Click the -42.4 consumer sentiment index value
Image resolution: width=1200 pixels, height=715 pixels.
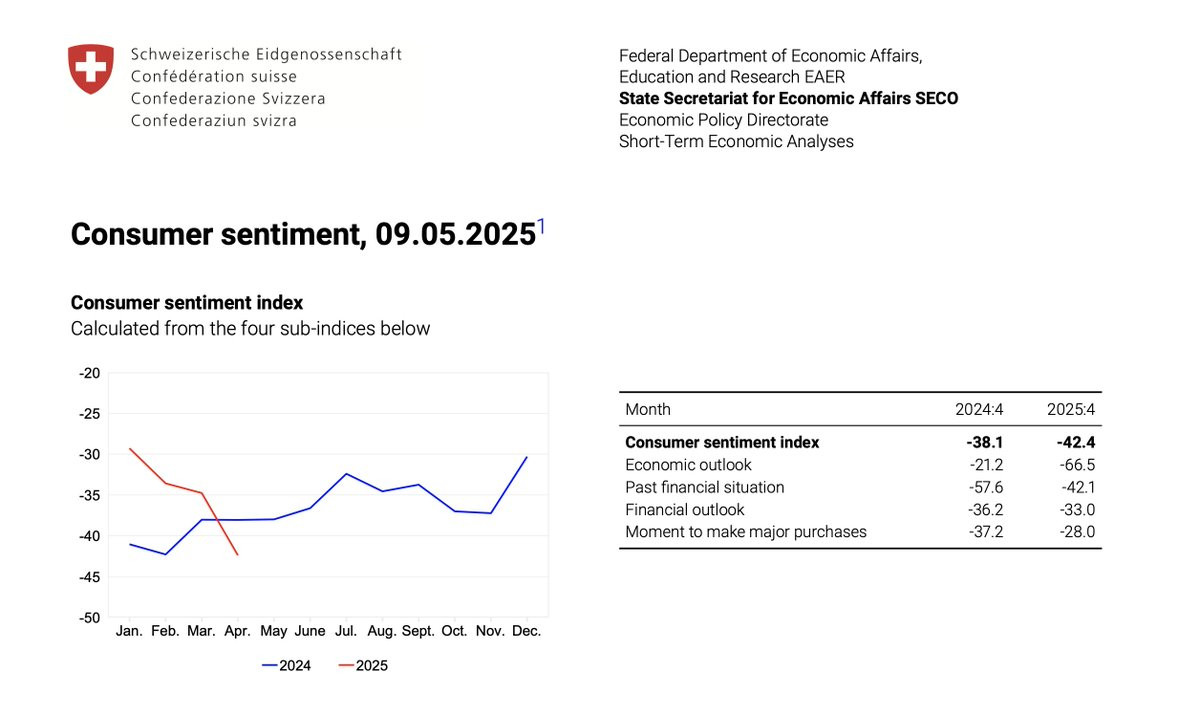pyautogui.click(x=1074, y=442)
